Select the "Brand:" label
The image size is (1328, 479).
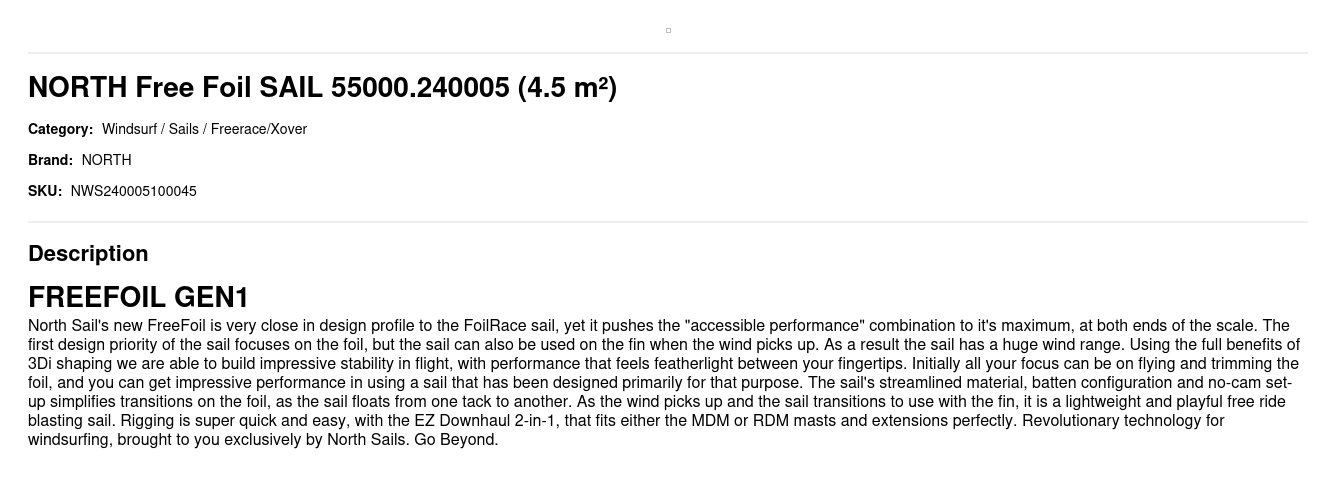click(50, 160)
